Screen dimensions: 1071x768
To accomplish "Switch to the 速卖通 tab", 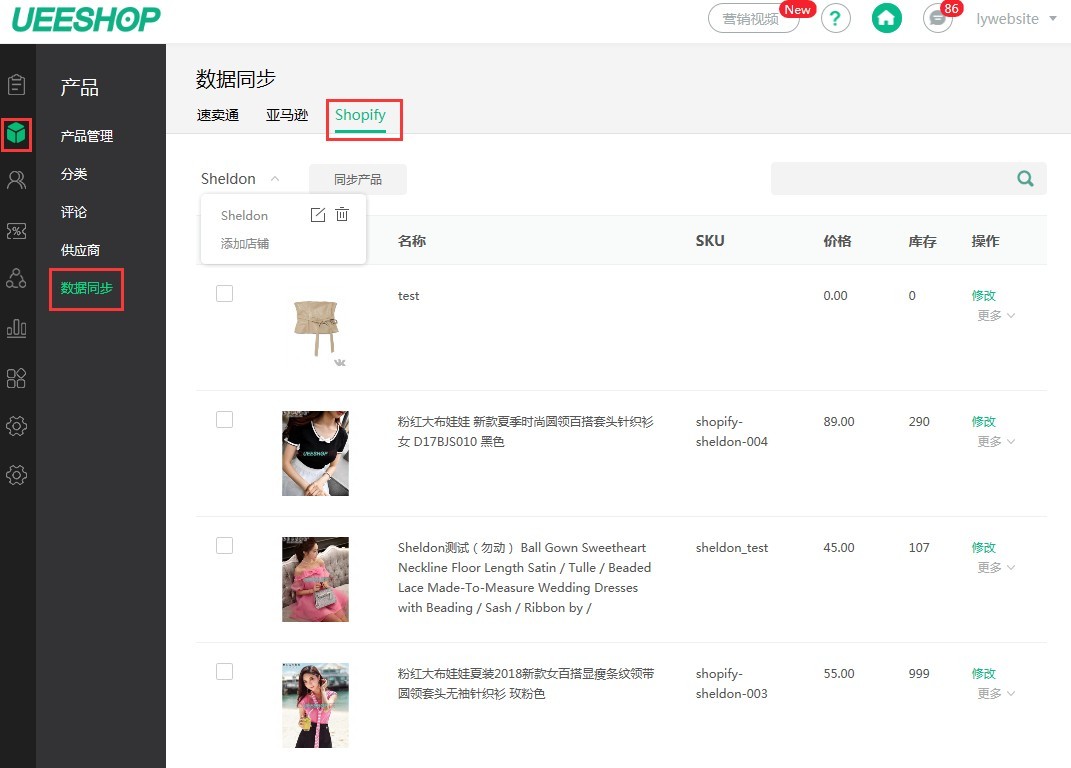I will 218,115.
